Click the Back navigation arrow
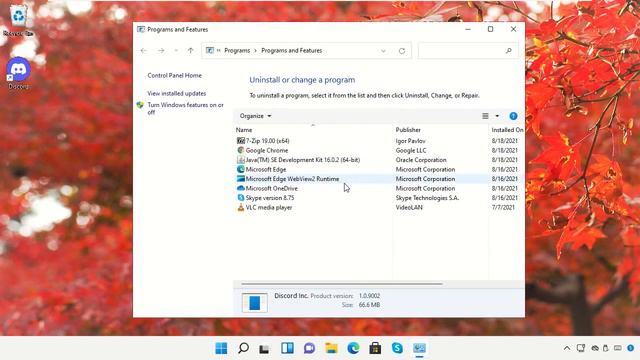640x360 pixels. click(x=143, y=51)
